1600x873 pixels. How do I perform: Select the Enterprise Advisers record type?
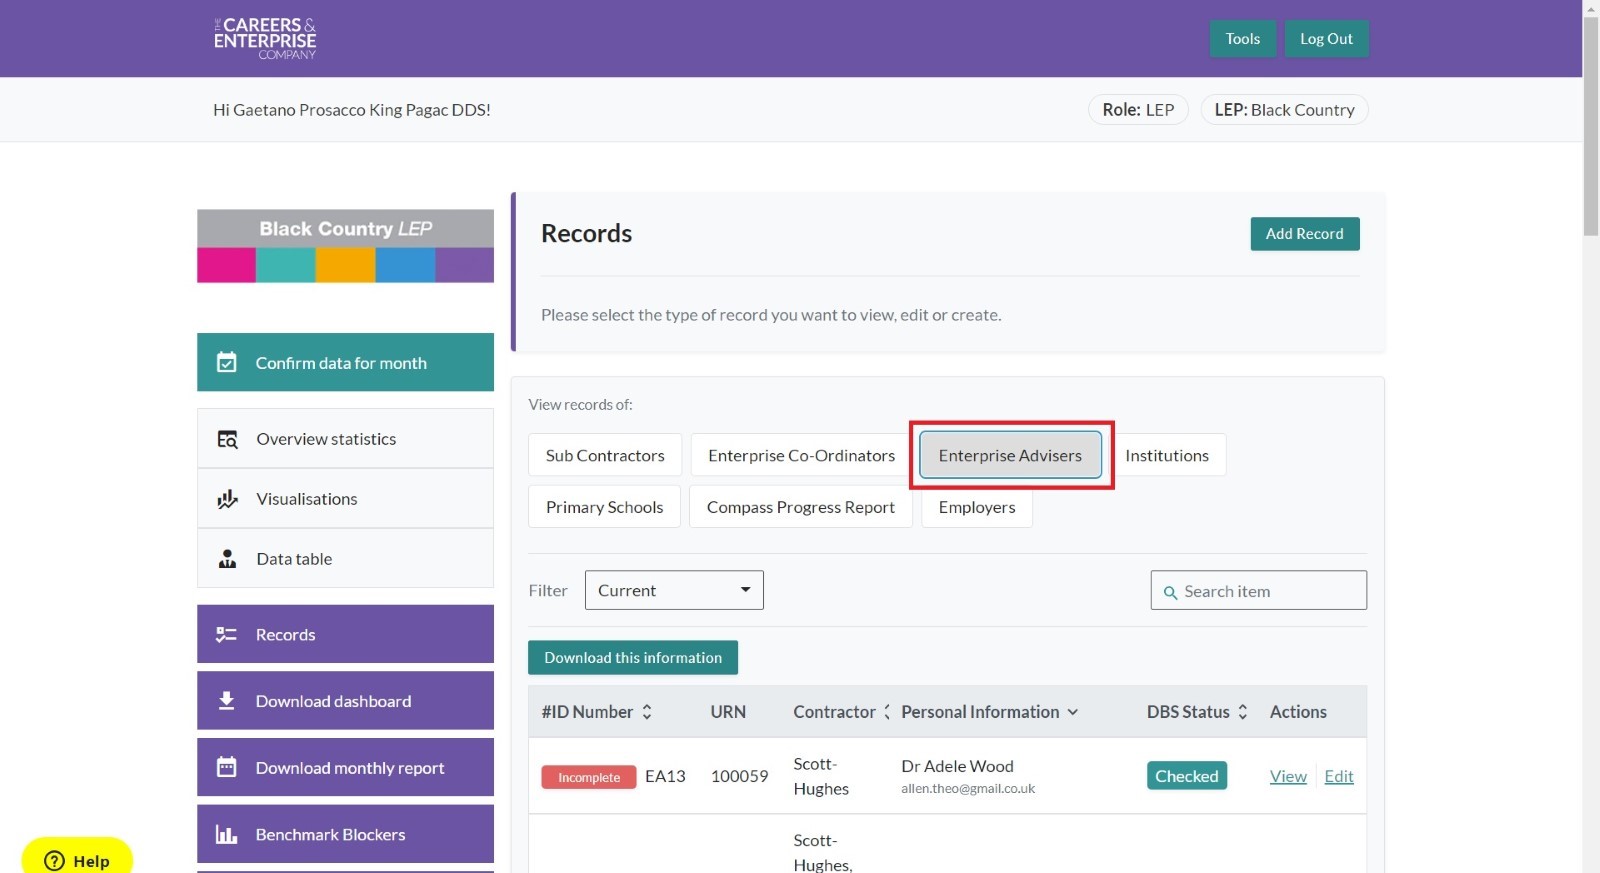point(1010,455)
